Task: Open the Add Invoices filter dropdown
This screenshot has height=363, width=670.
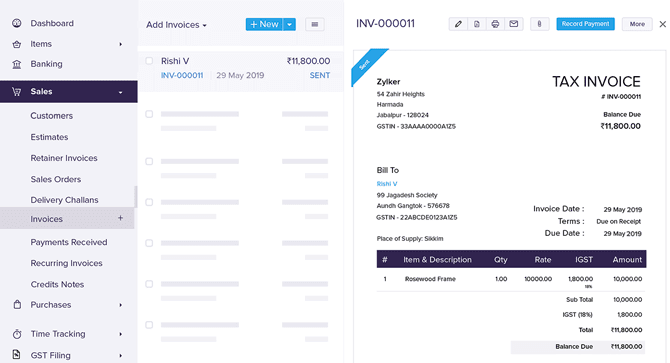Action: click(x=176, y=25)
